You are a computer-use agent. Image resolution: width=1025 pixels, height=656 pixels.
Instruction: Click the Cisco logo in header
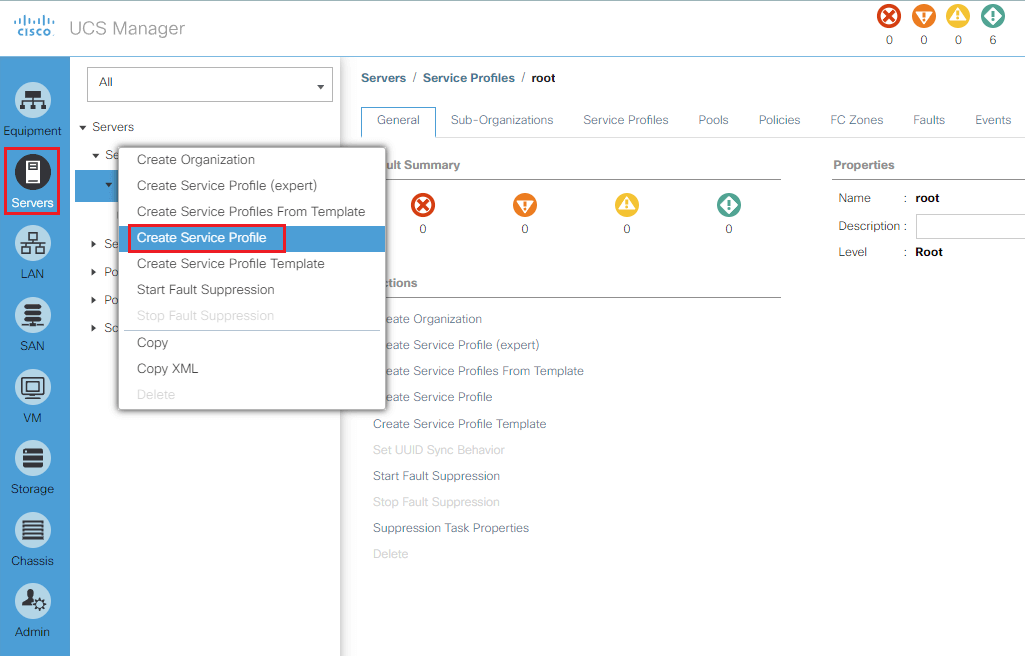click(34, 26)
